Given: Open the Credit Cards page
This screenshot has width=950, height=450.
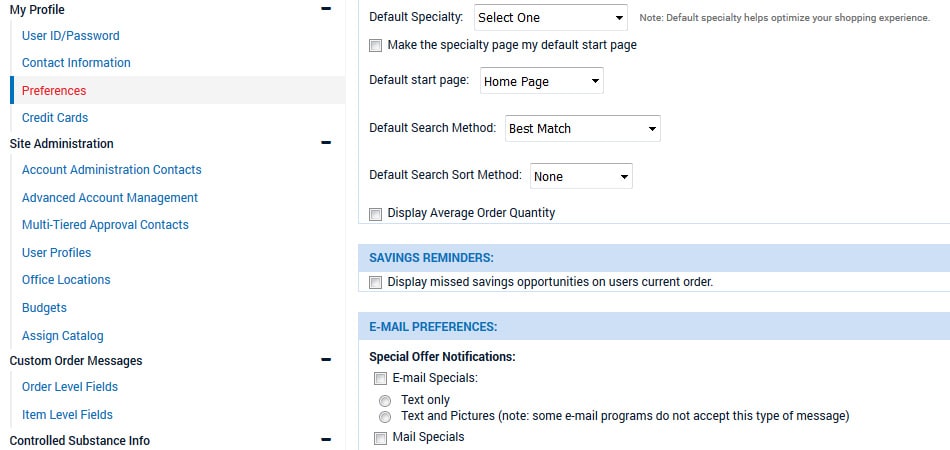Looking at the screenshot, I should pyautogui.click(x=55, y=118).
